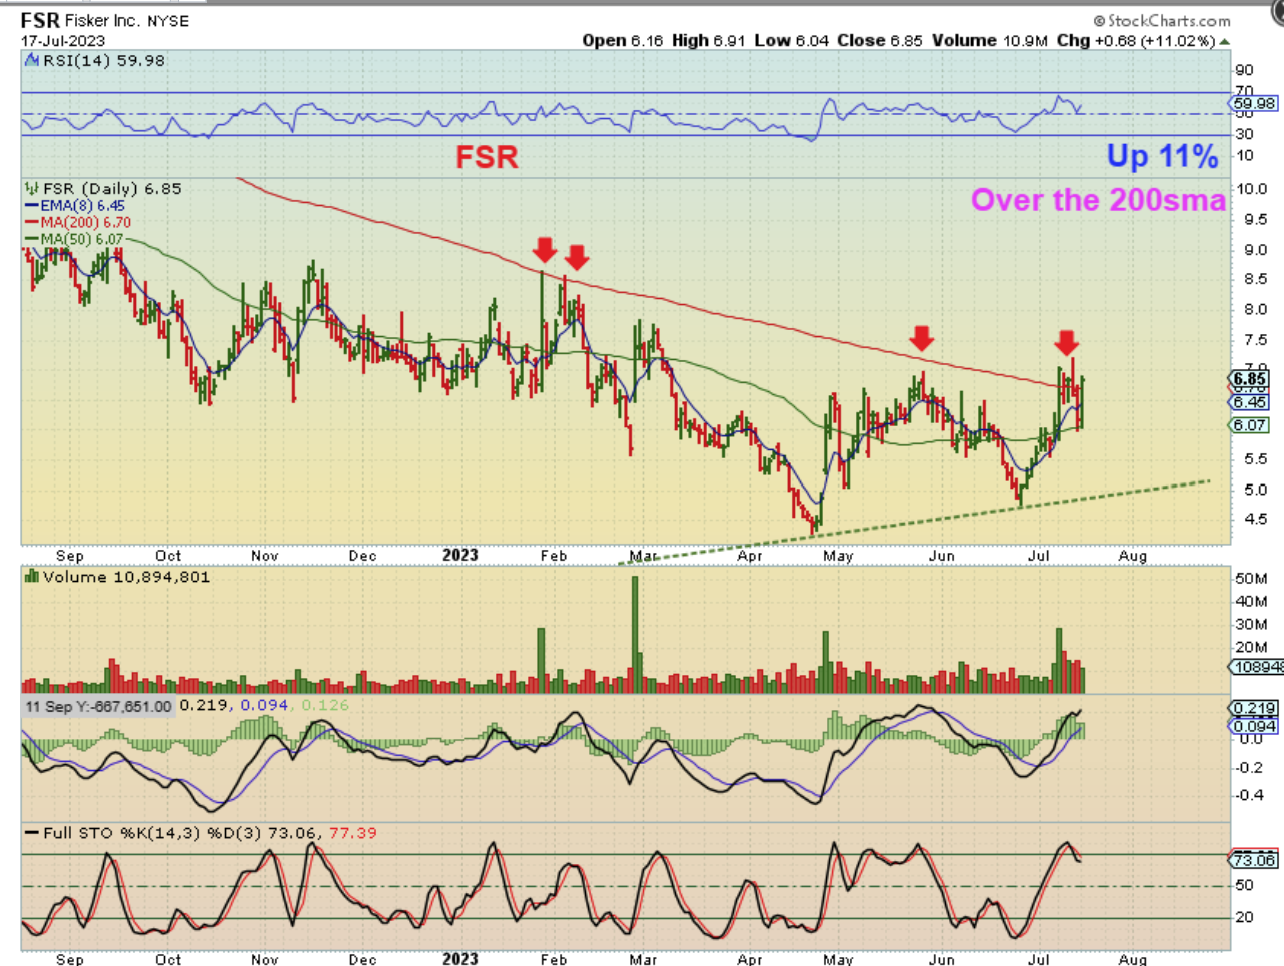Click the 6.45 EMA tag on price axis

[1250, 402]
